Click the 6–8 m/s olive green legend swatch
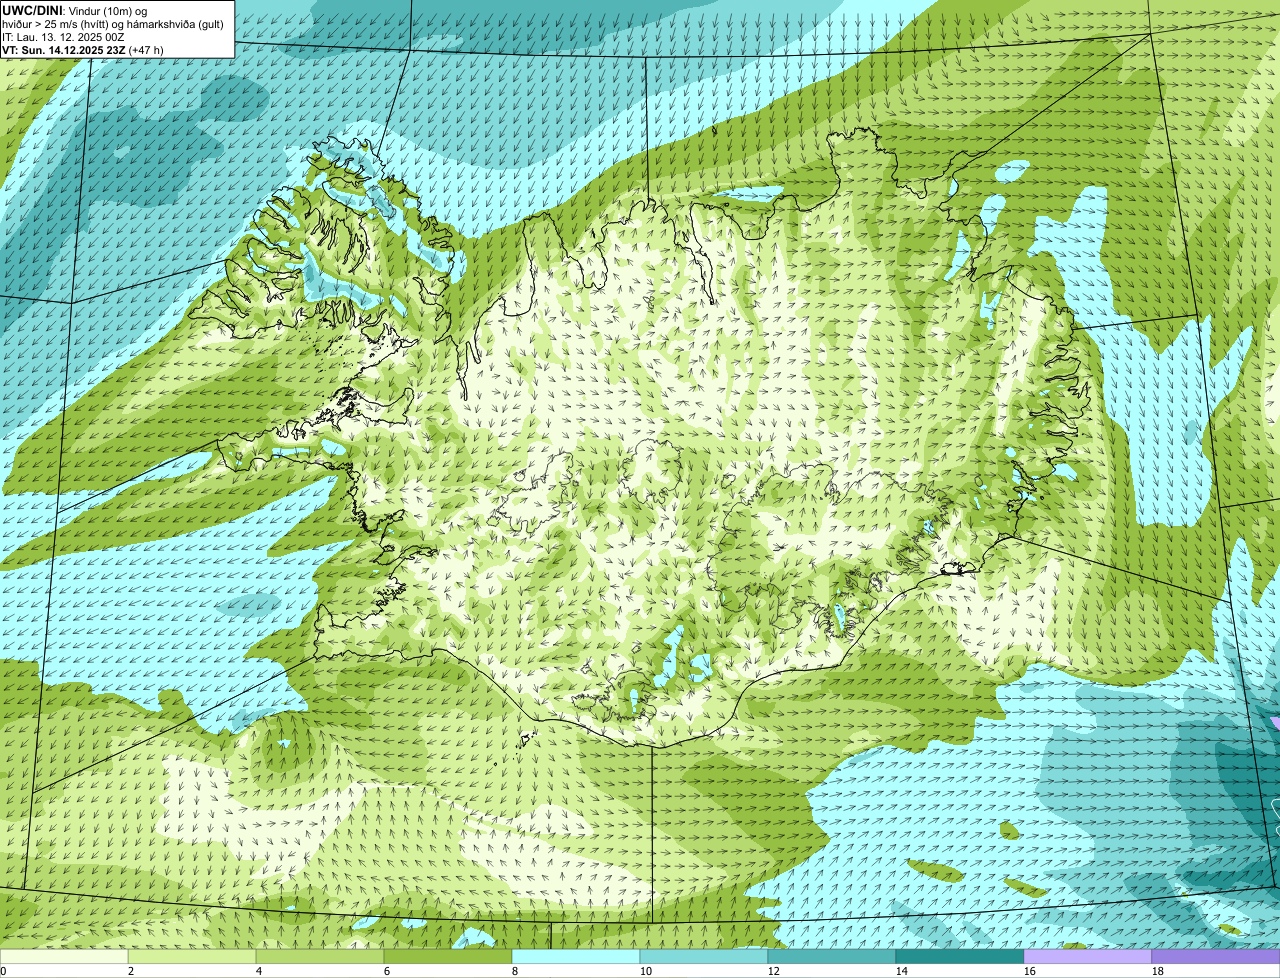The width and height of the screenshot is (1280, 978). coord(448,957)
